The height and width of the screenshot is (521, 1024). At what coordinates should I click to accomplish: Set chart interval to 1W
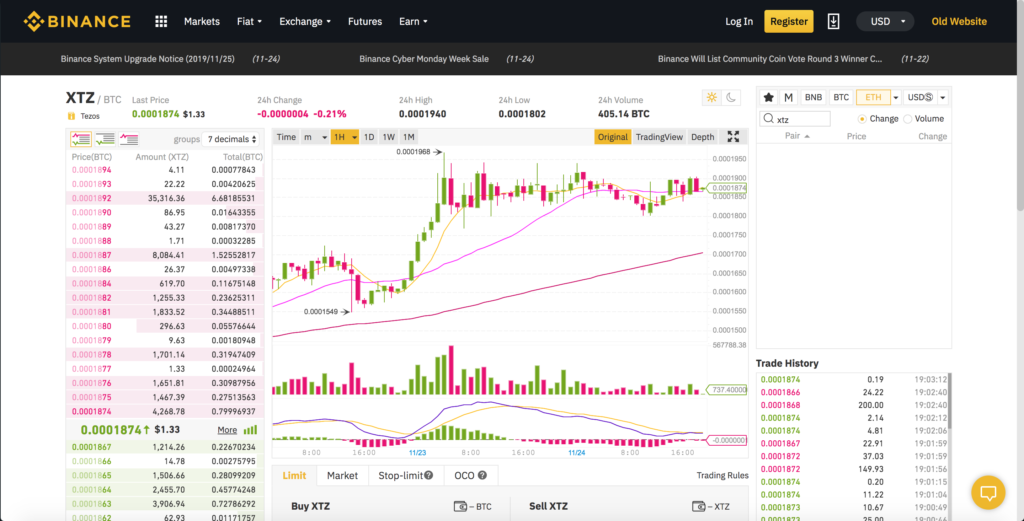[389, 137]
